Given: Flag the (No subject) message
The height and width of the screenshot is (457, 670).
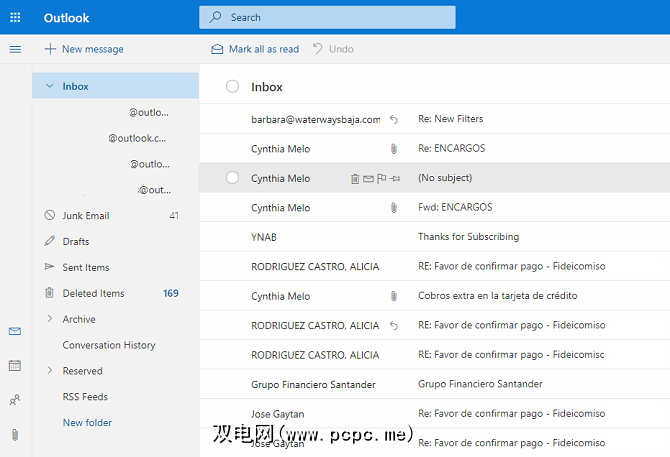Looking at the screenshot, I should click(x=381, y=178).
